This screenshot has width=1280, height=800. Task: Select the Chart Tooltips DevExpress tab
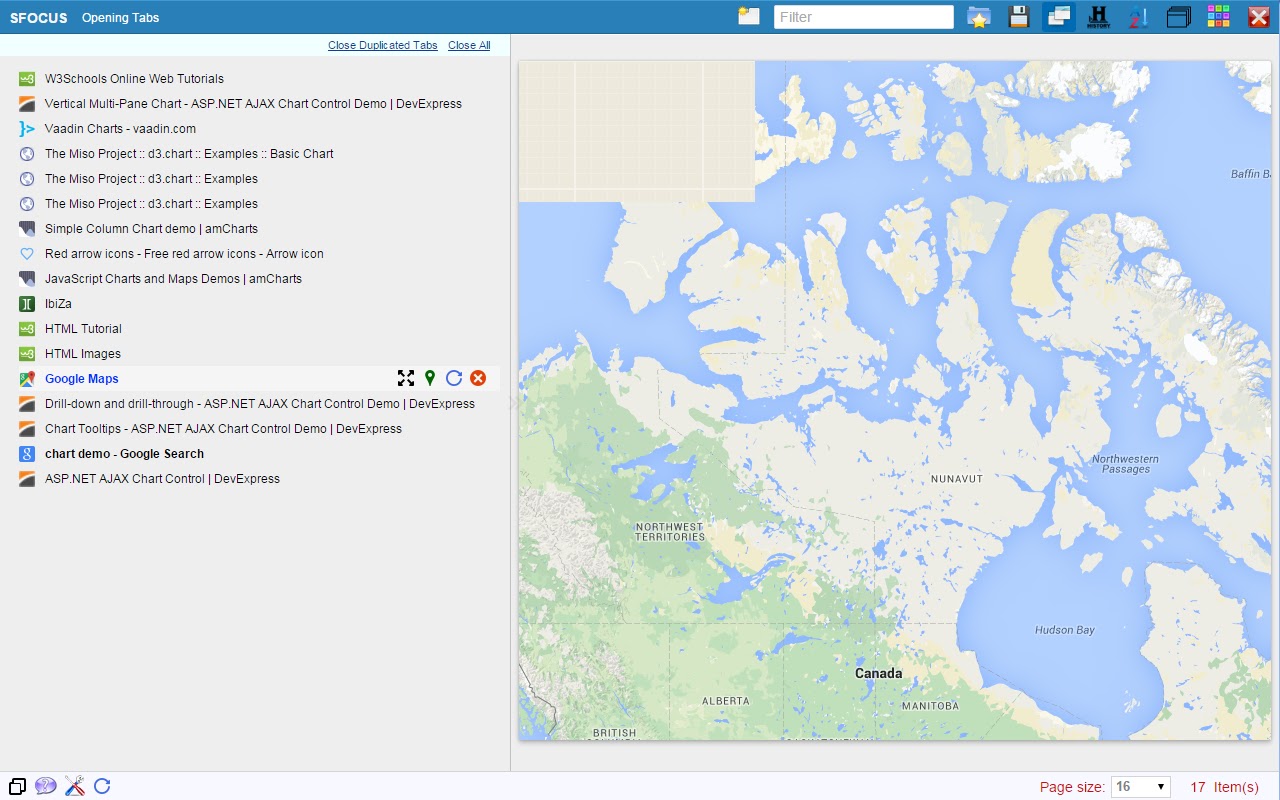coord(223,429)
